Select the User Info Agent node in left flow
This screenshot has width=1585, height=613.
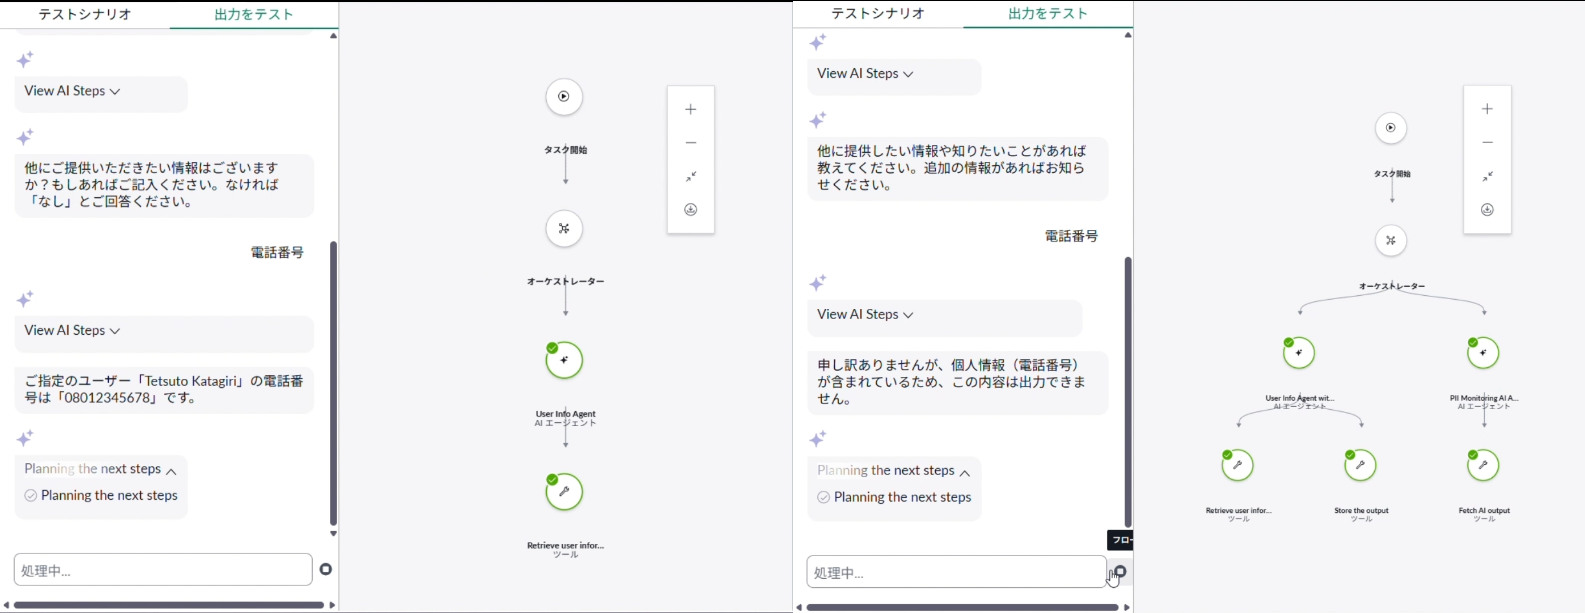point(564,360)
